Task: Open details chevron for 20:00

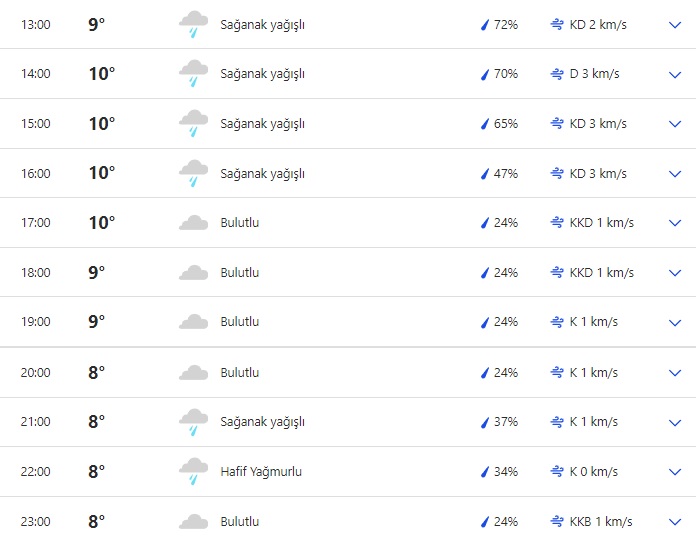Action: coord(674,373)
